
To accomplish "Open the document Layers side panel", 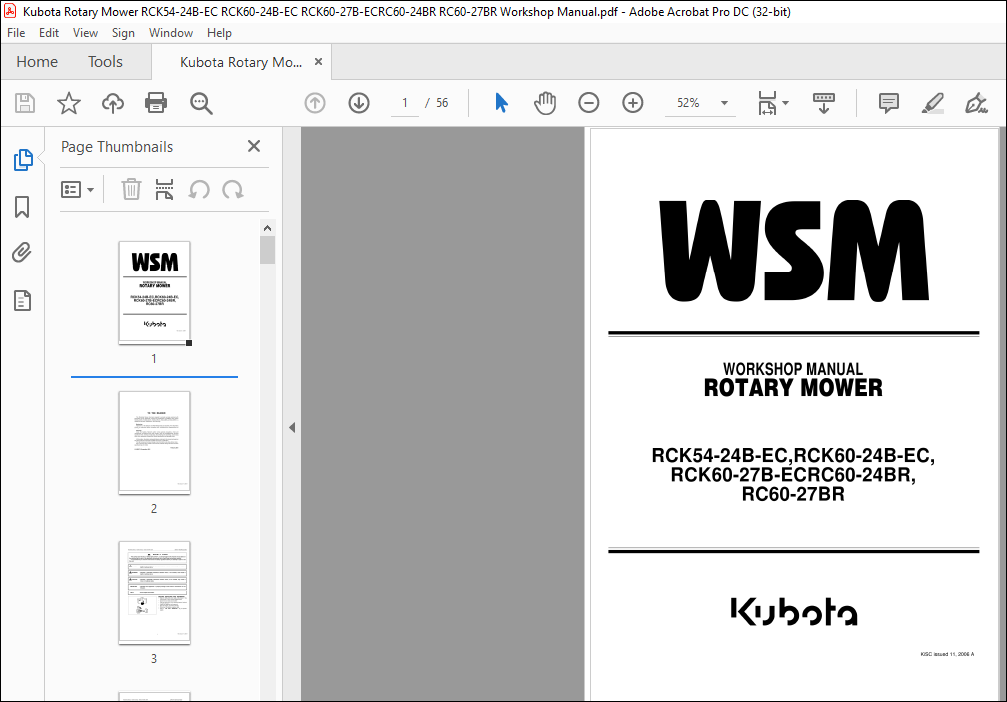I will pyautogui.click(x=22, y=301).
